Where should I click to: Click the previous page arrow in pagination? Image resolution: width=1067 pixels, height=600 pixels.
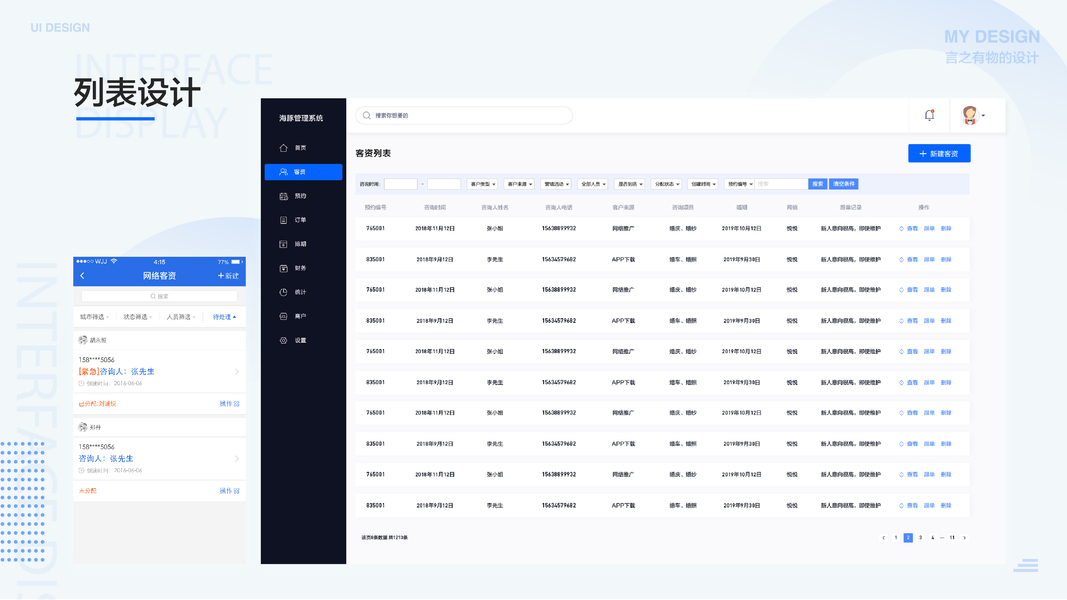(x=883, y=537)
